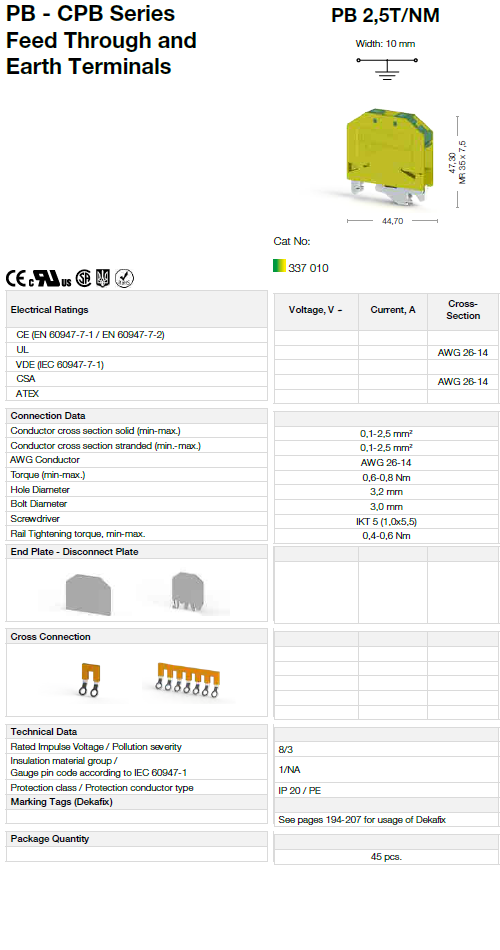Viewport: 500px width, 950px height.
Task: Click the CSA certification logo
Action: coord(84,278)
